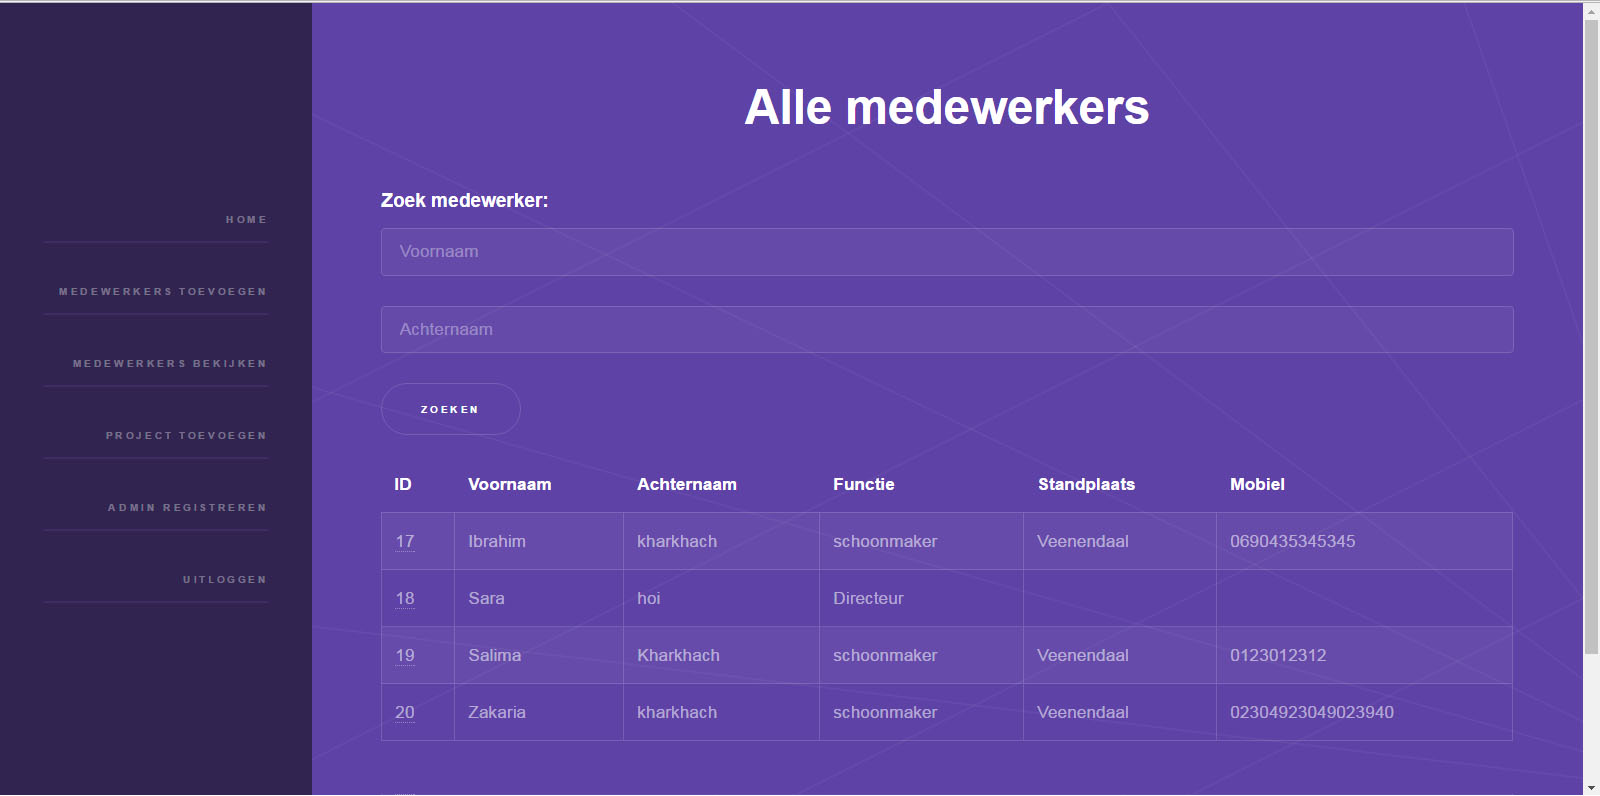1600x796 pixels.
Task: Click the scrollbar up arrow
Action: click(x=1591, y=11)
